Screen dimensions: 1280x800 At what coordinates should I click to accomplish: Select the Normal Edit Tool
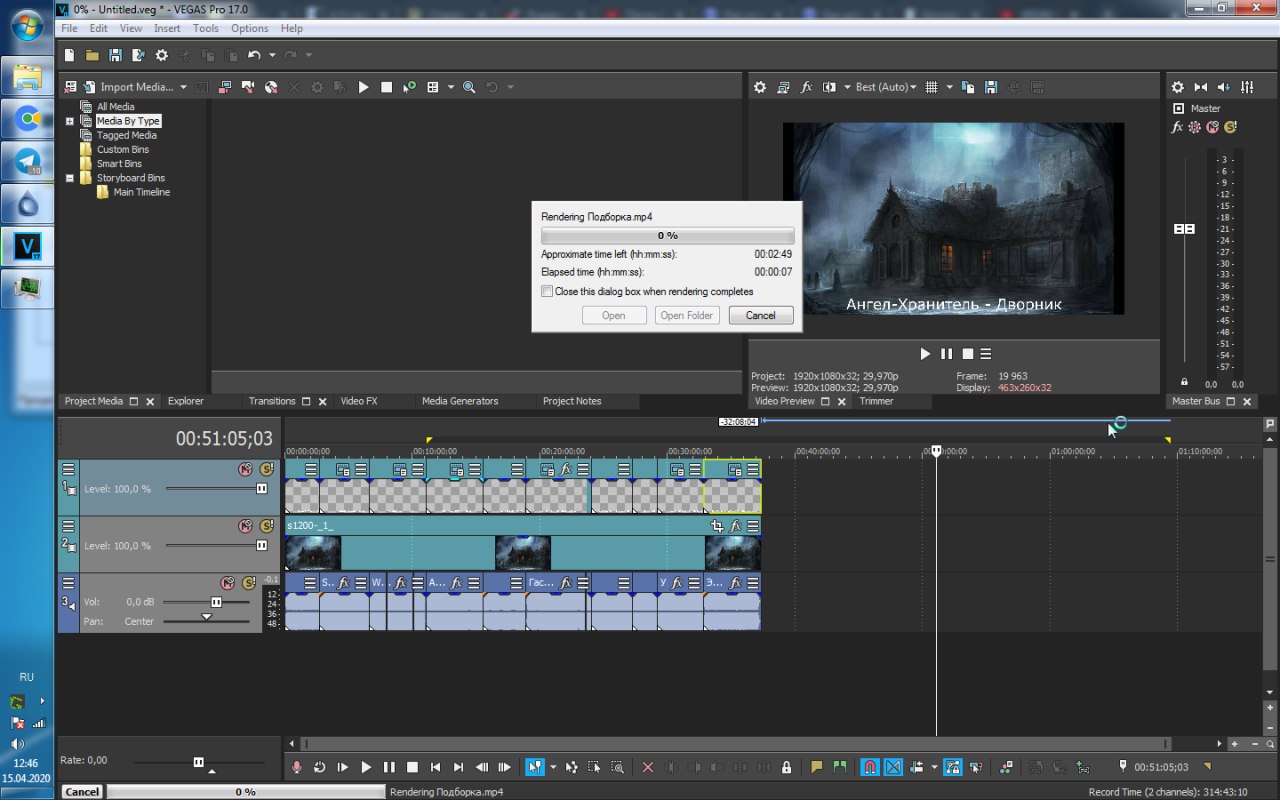(534, 767)
